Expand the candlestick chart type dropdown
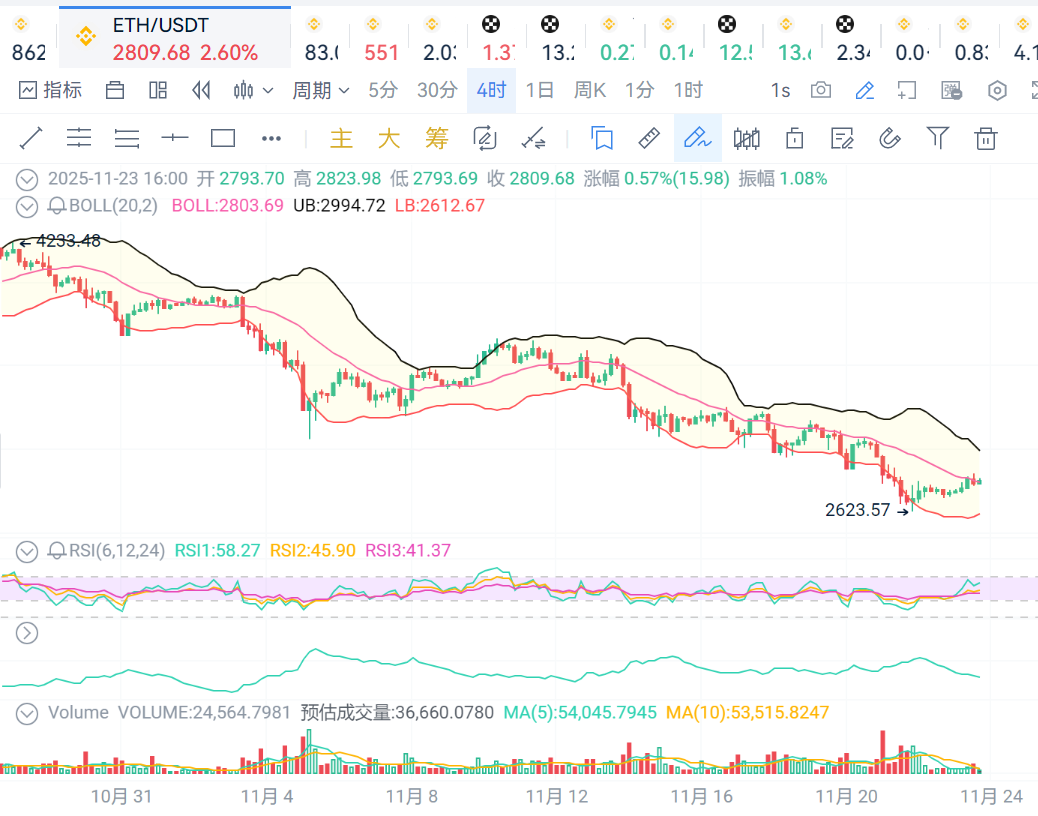The height and width of the screenshot is (816, 1038). click(x=253, y=91)
